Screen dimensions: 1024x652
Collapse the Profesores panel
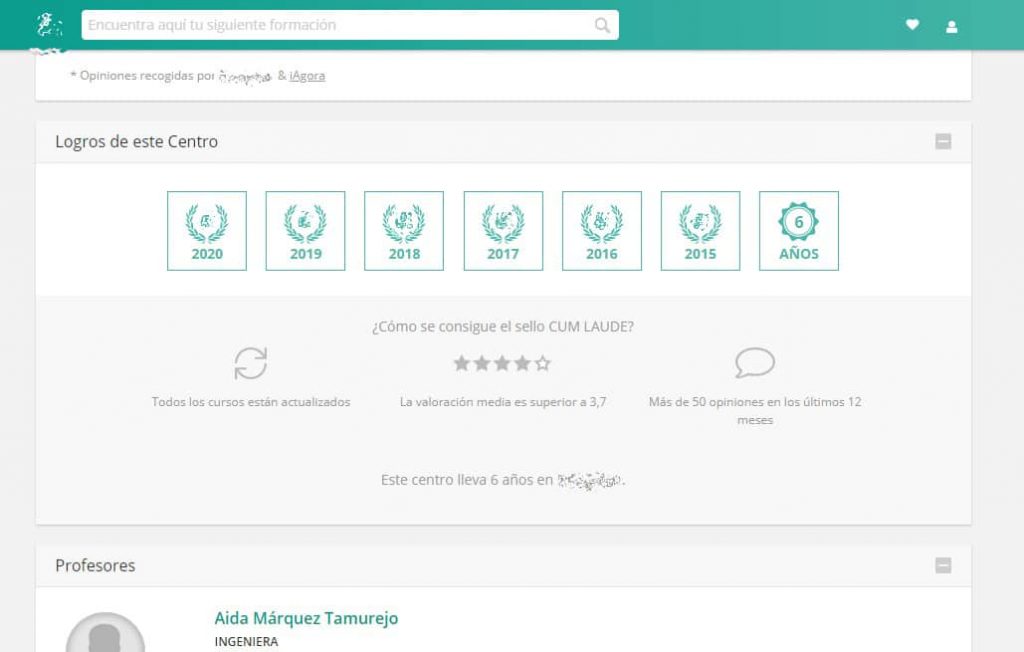(x=944, y=565)
